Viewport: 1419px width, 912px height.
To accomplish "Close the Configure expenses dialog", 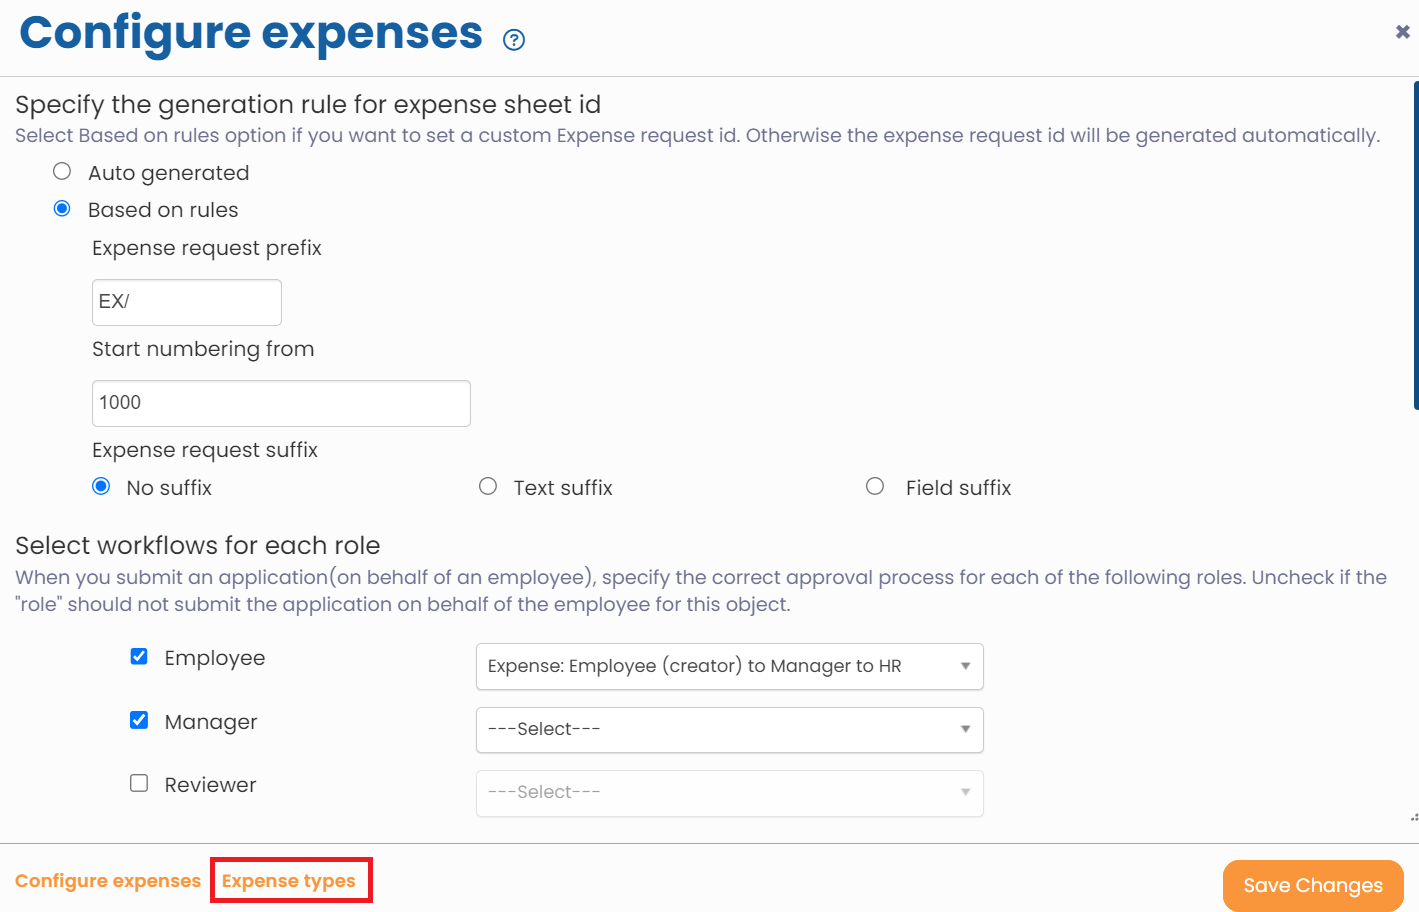I will tap(1402, 31).
